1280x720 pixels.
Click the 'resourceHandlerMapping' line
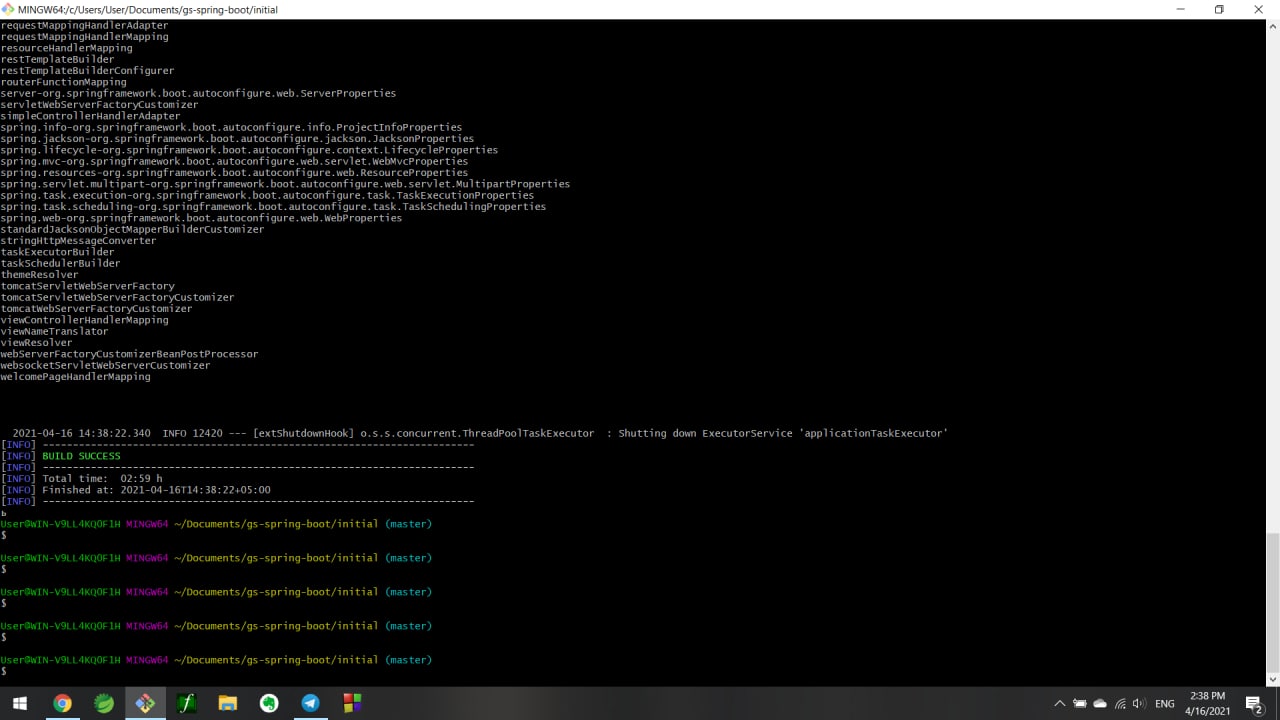click(x=66, y=48)
